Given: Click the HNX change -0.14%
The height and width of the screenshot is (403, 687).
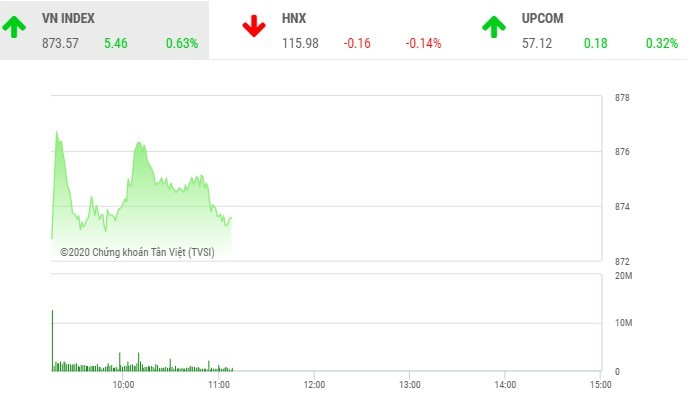Looking at the screenshot, I should pyautogui.click(x=423, y=43).
